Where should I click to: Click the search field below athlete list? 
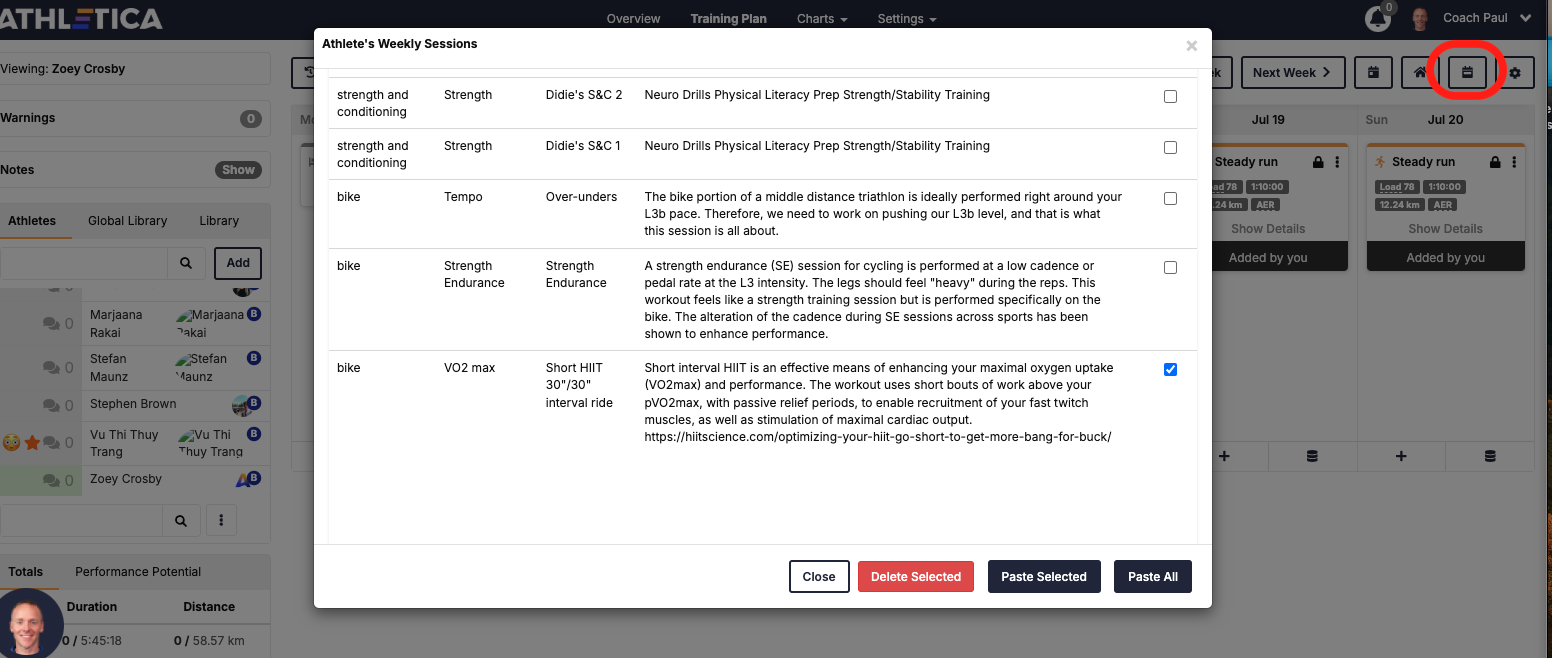[81, 521]
